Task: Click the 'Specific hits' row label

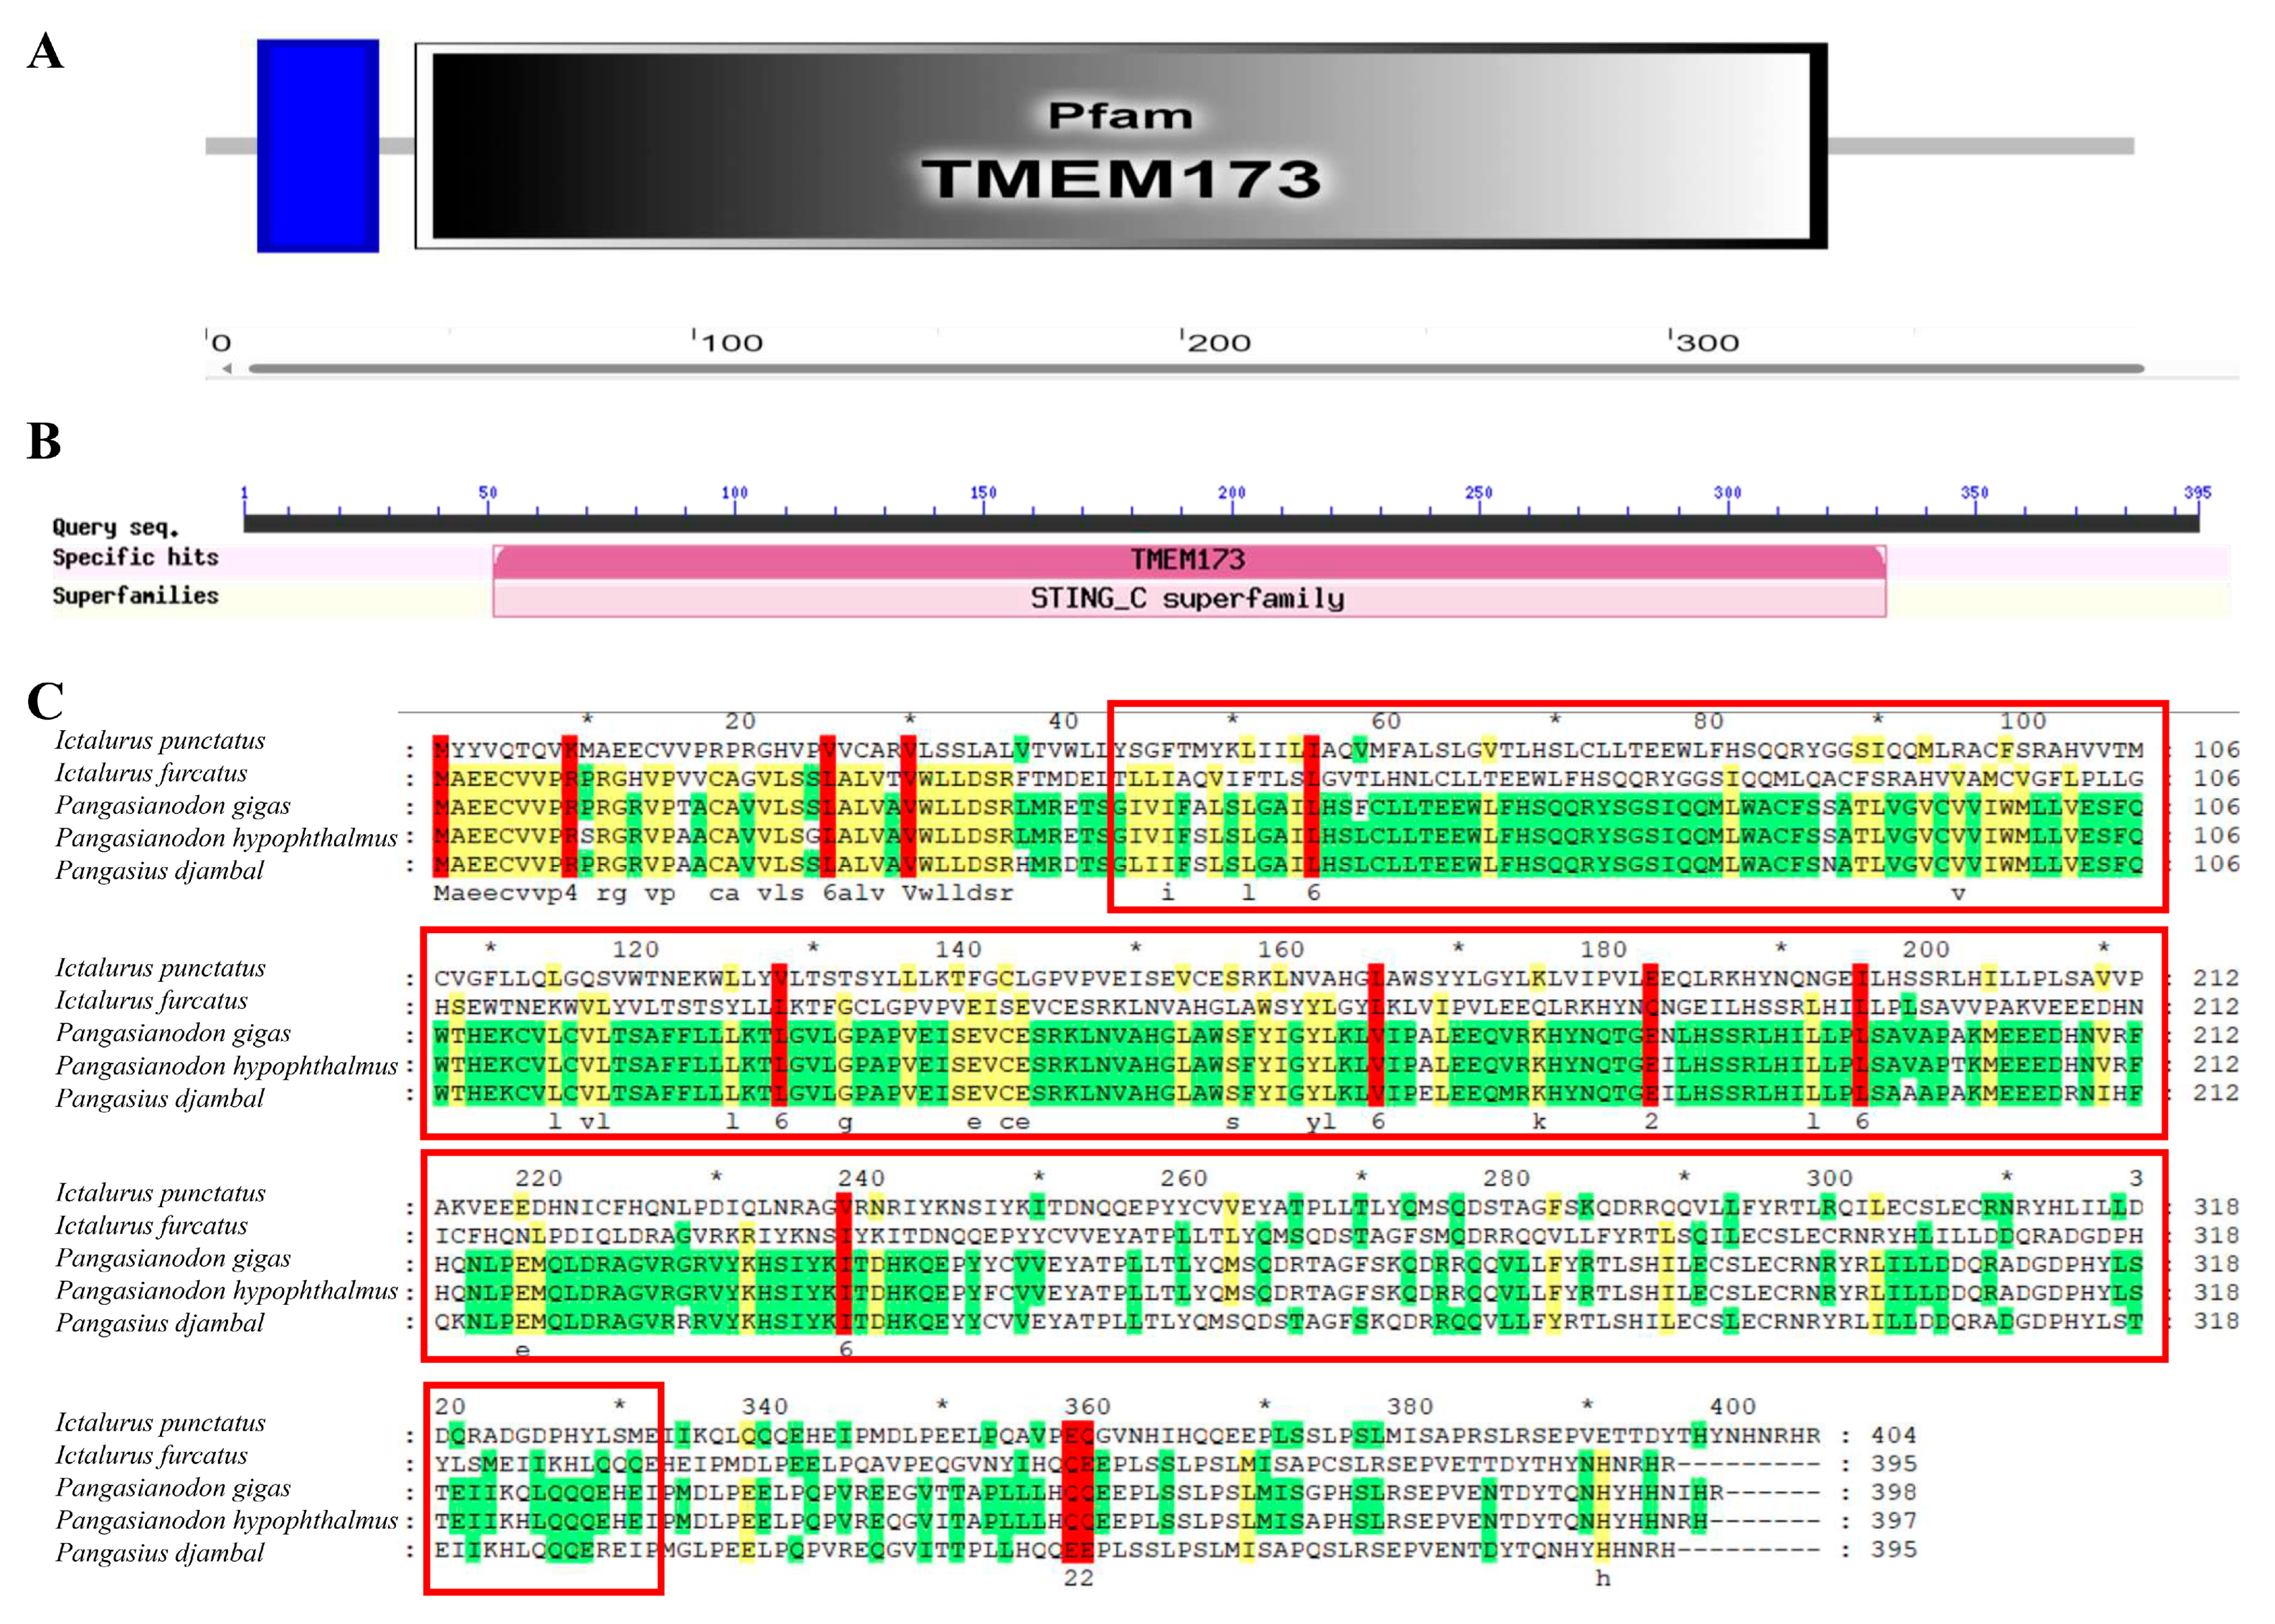Action: pos(135,558)
